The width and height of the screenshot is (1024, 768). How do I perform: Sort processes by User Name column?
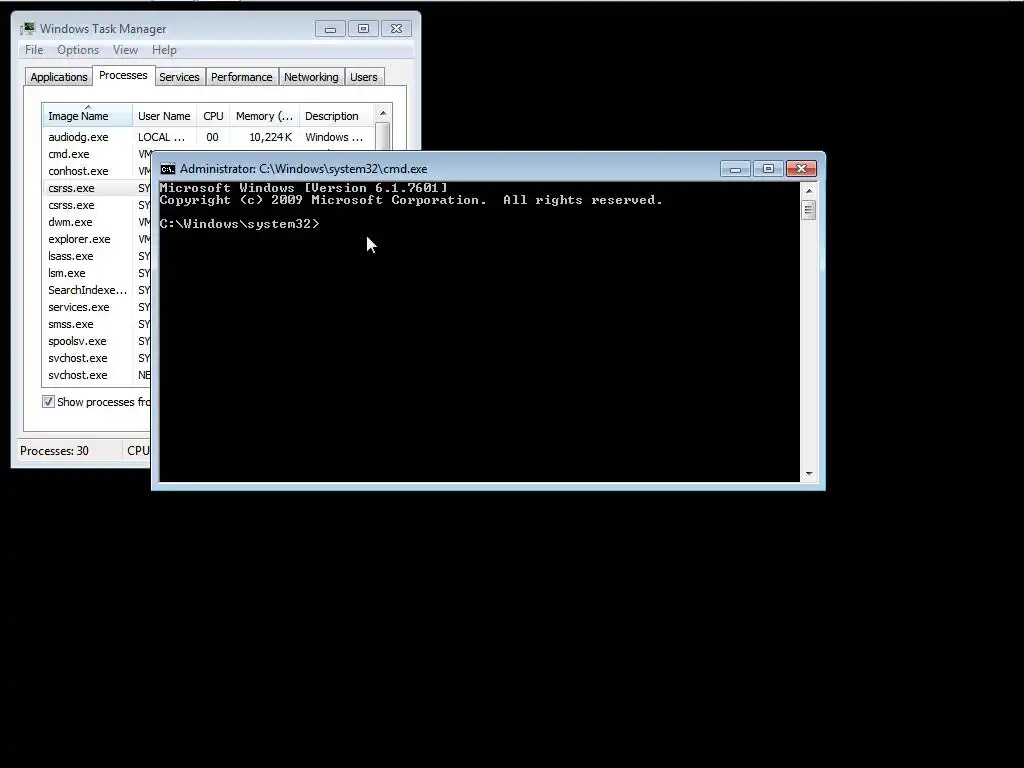pos(164,116)
